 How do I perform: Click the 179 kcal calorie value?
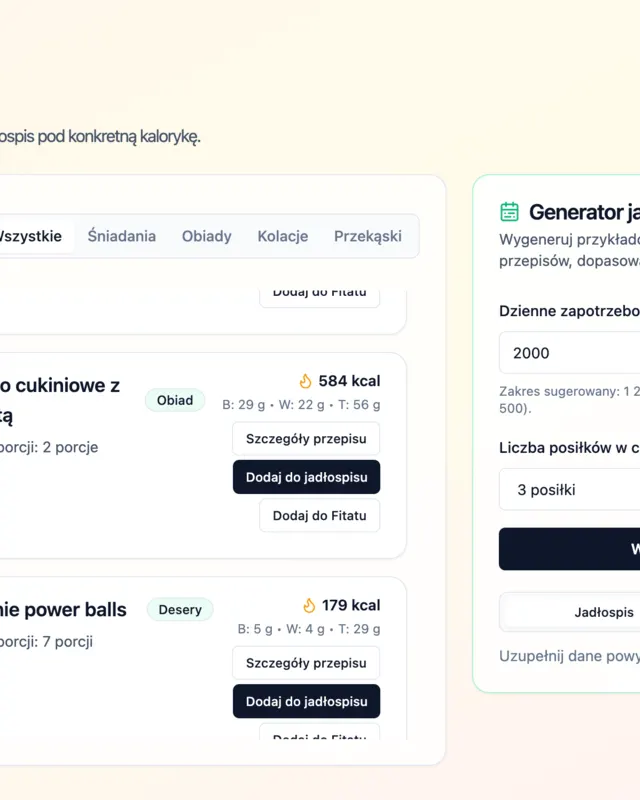click(351, 606)
